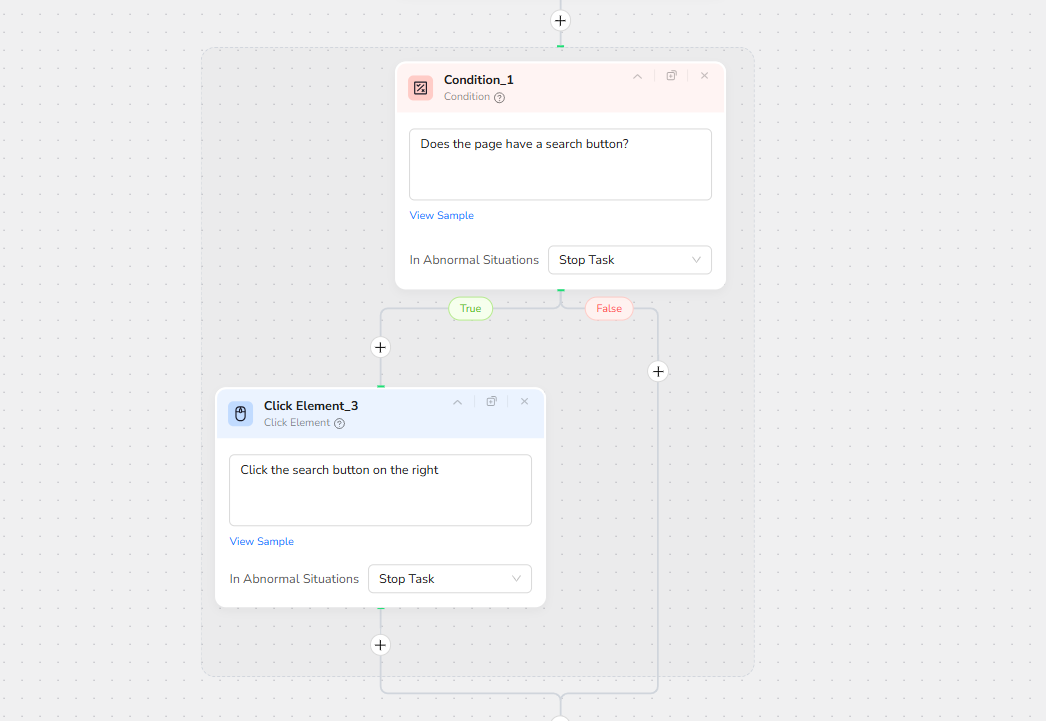Collapse the Click Element_3 node
The height and width of the screenshot is (721, 1046).
pyautogui.click(x=457, y=402)
